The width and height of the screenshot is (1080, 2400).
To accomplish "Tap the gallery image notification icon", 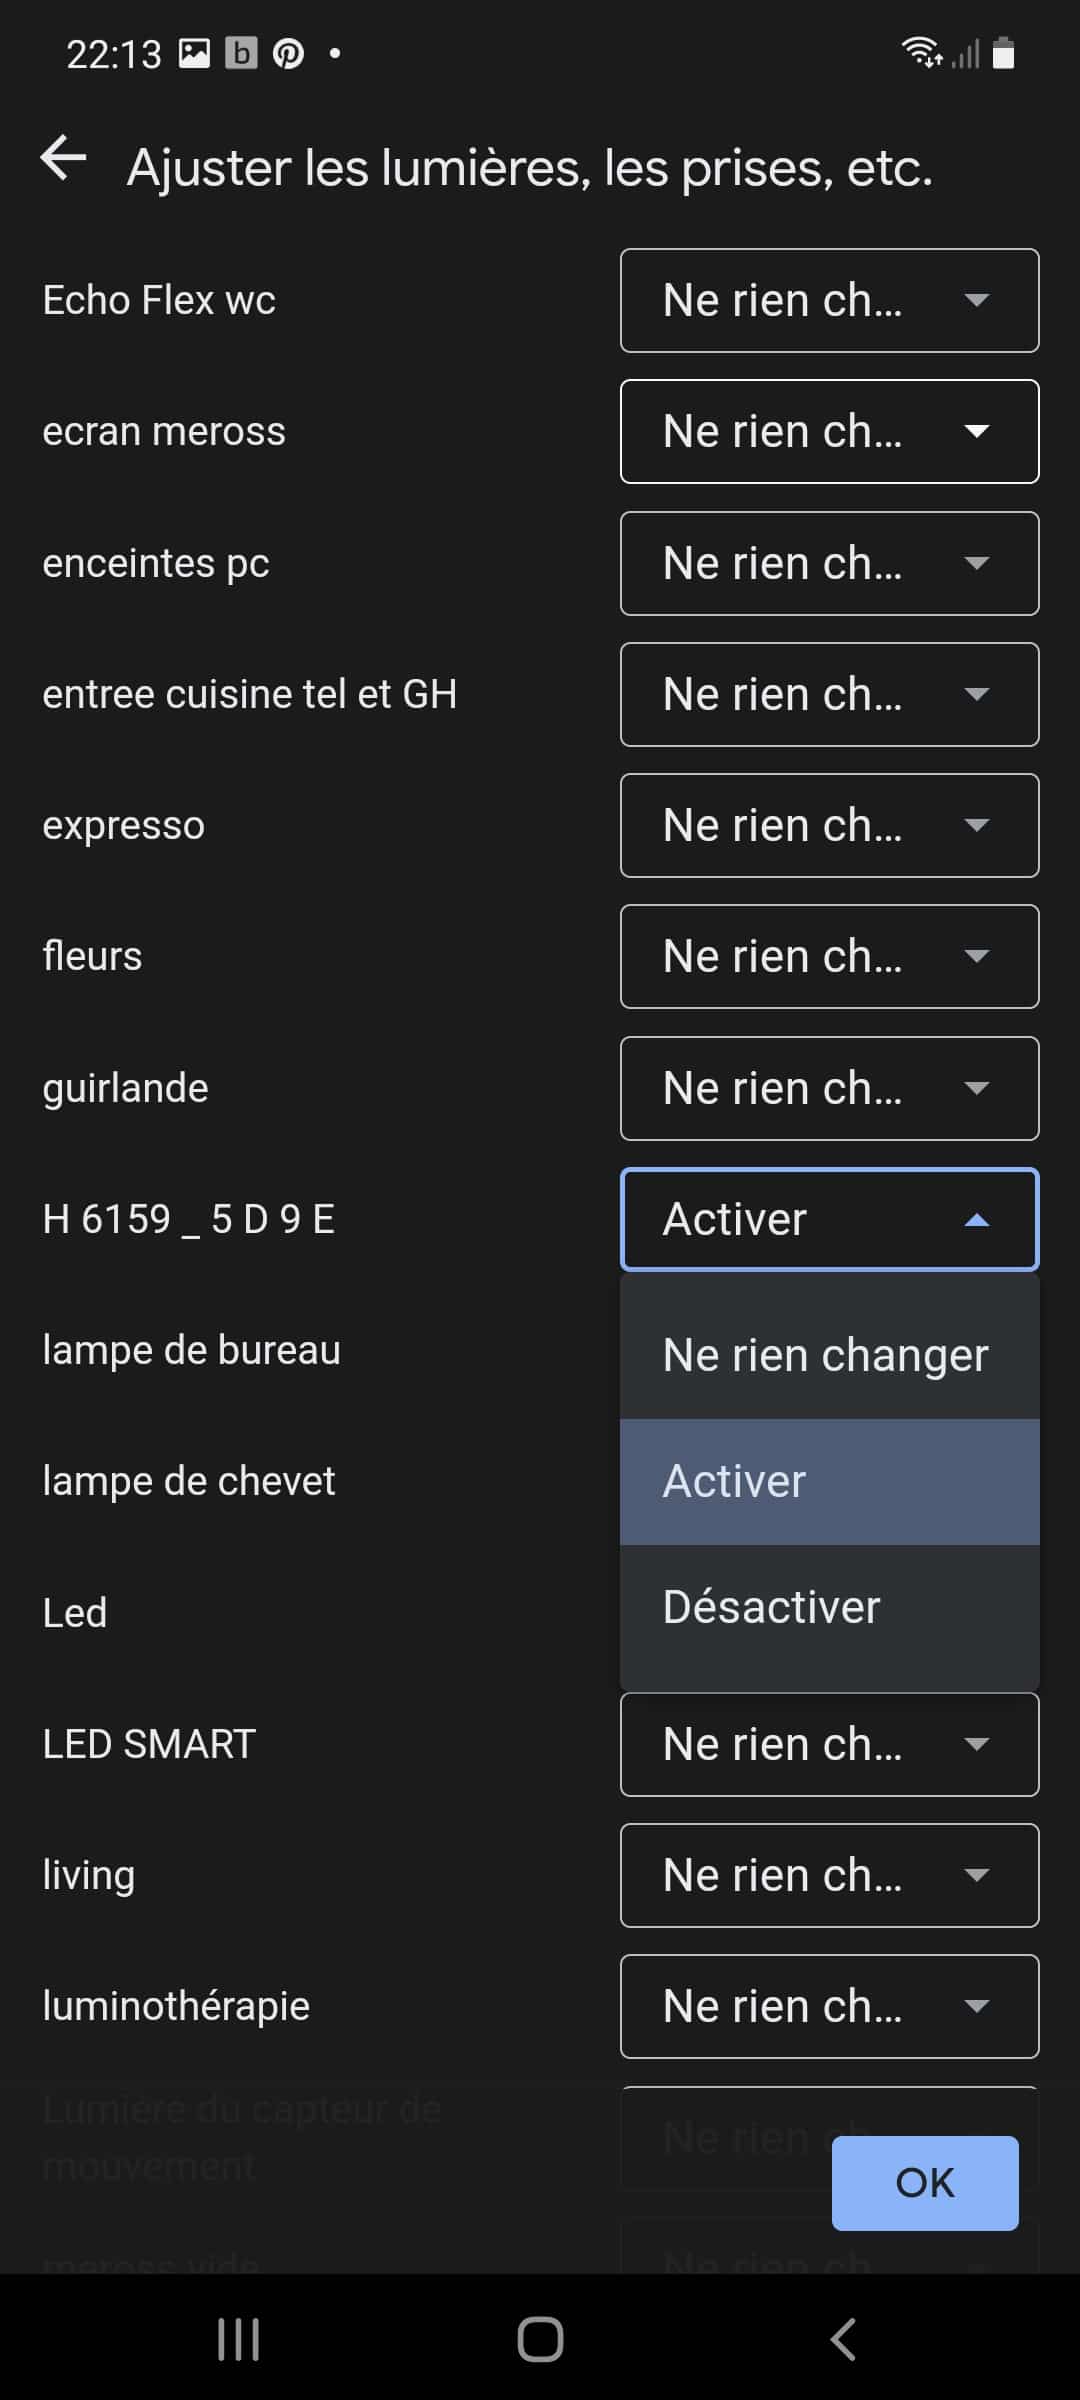I will (x=194, y=53).
